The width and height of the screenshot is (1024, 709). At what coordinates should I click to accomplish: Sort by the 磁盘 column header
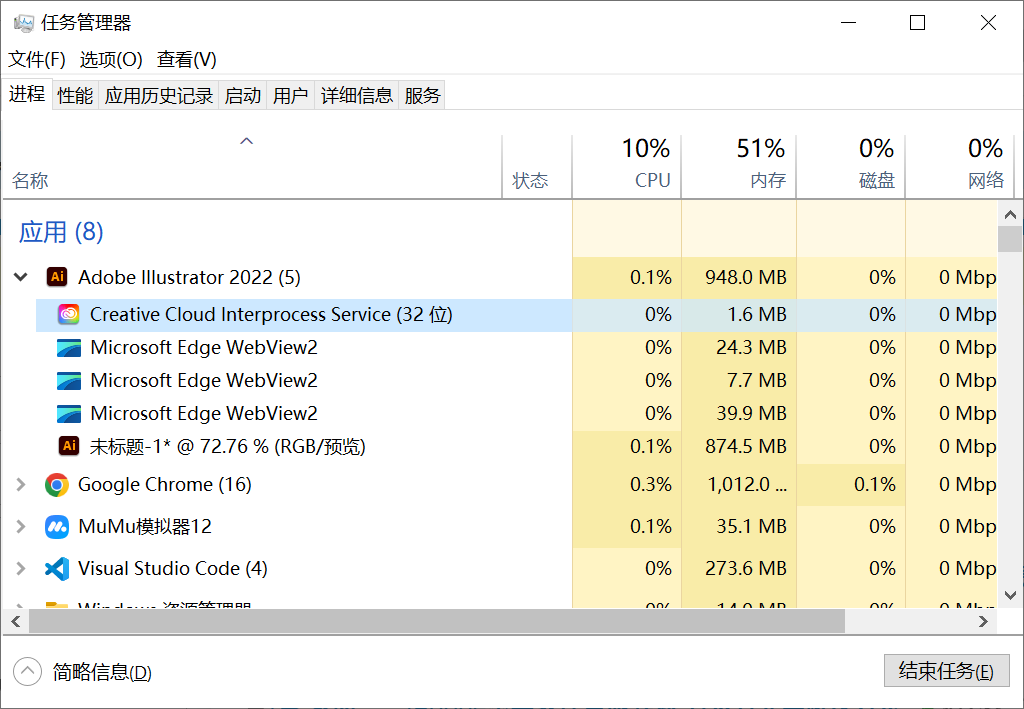[x=850, y=166]
